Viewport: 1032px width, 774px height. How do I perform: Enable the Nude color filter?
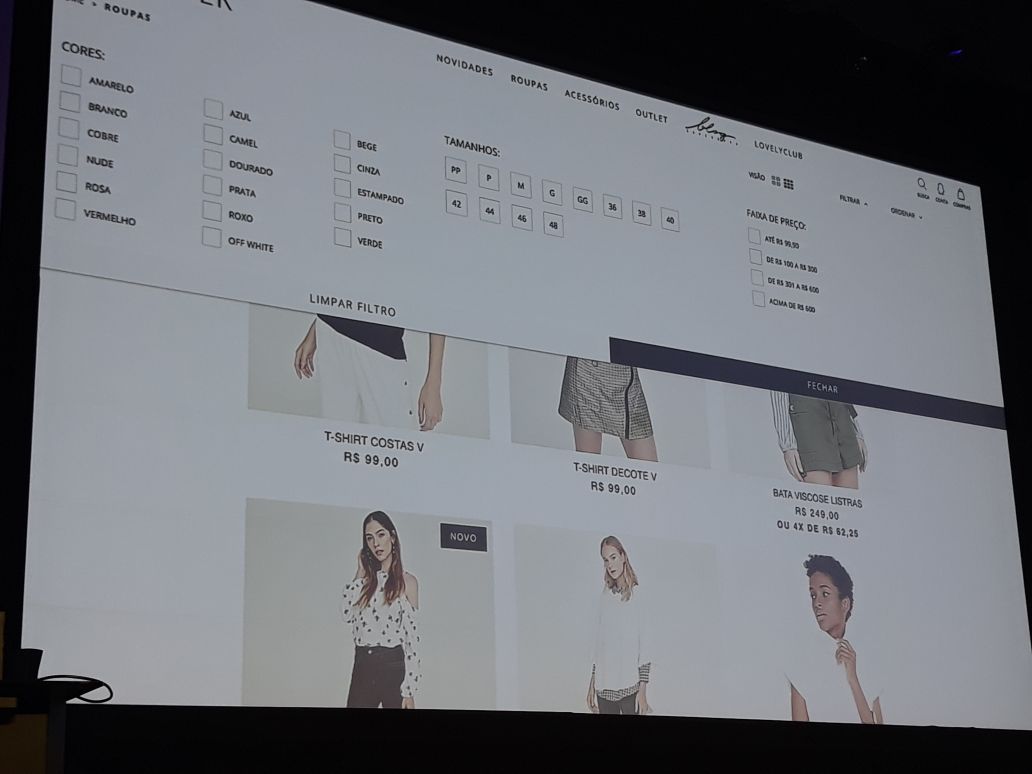click(x=67, y=155)
